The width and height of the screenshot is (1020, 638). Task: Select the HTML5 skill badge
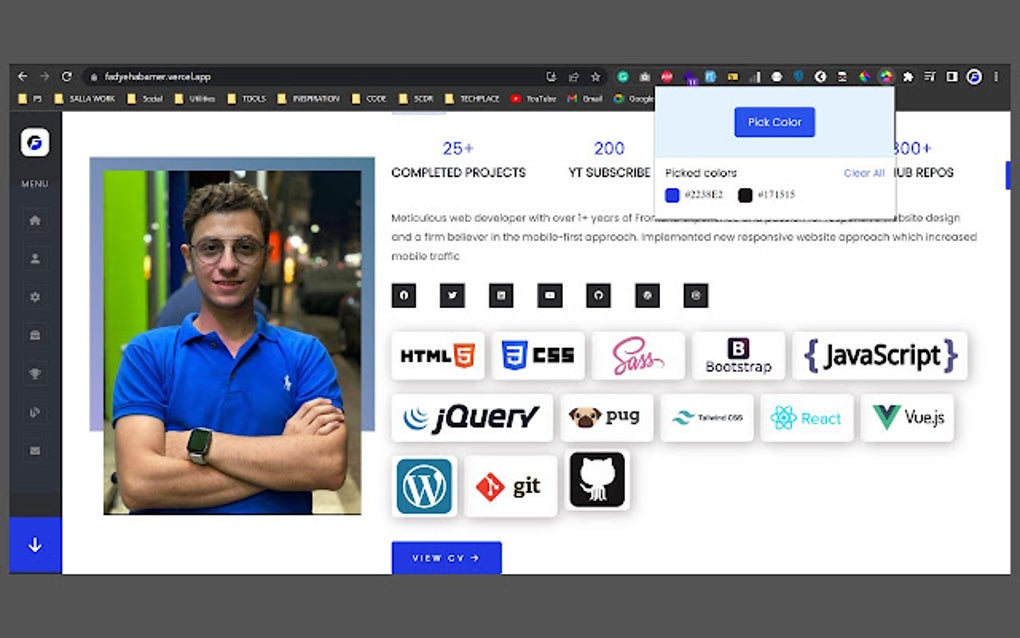click(x=437, y=355)
